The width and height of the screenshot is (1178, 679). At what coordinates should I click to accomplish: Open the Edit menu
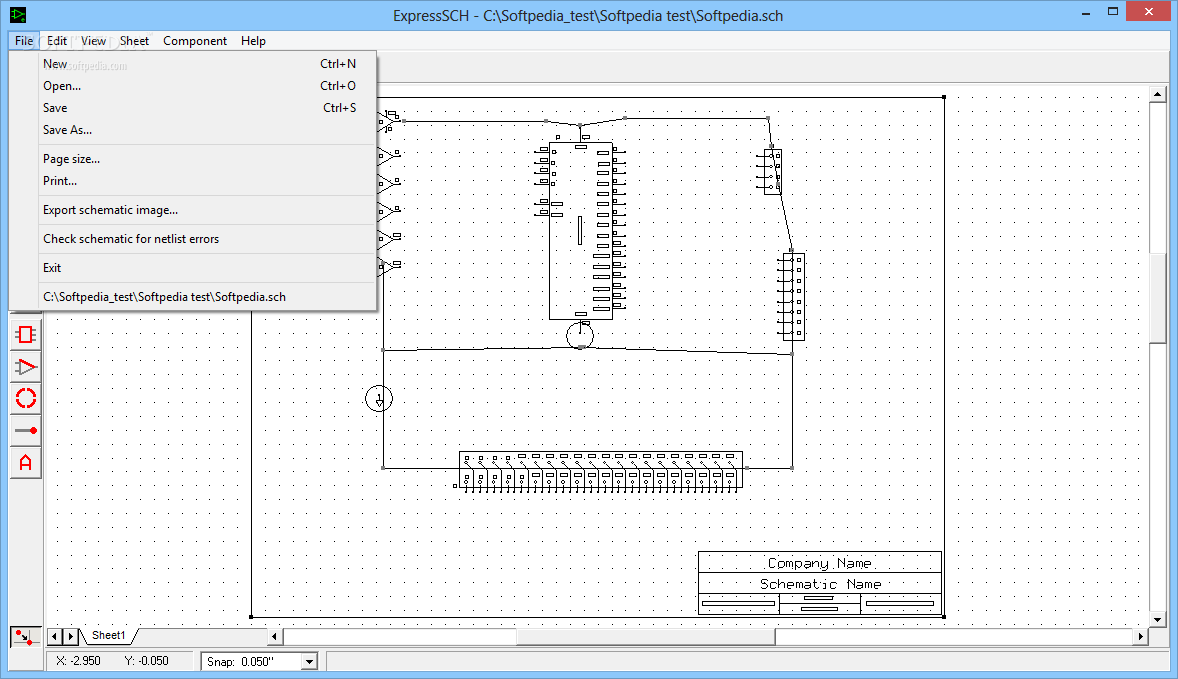pos(56,41)
